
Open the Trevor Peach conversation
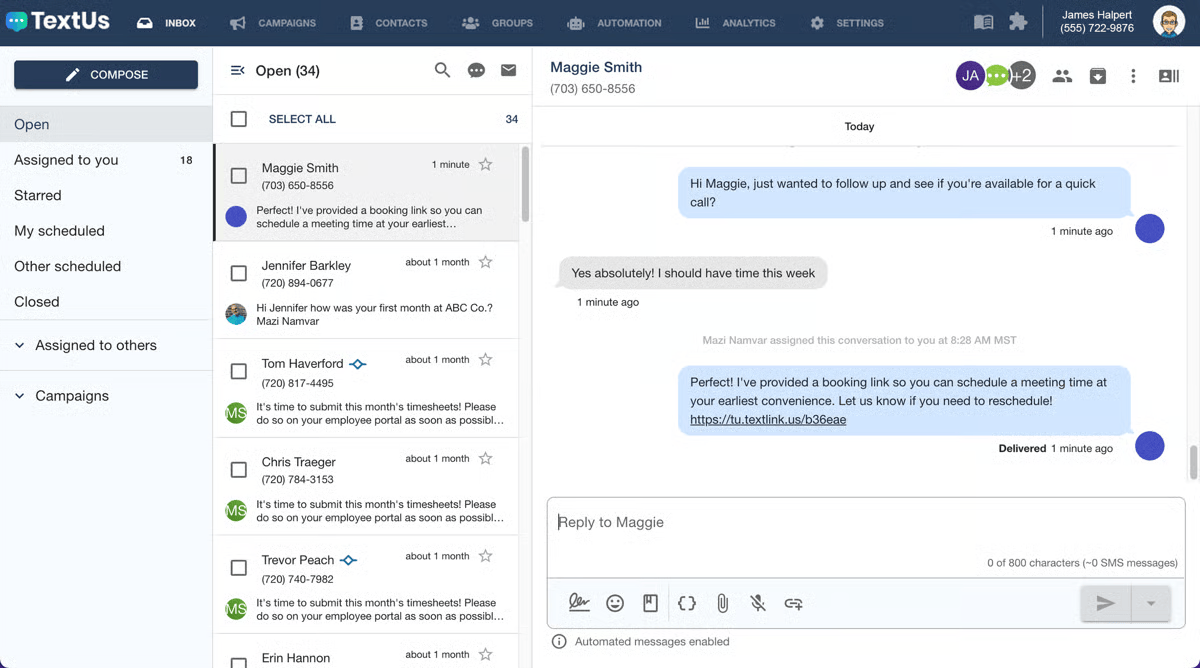click(x=366, y=585)
